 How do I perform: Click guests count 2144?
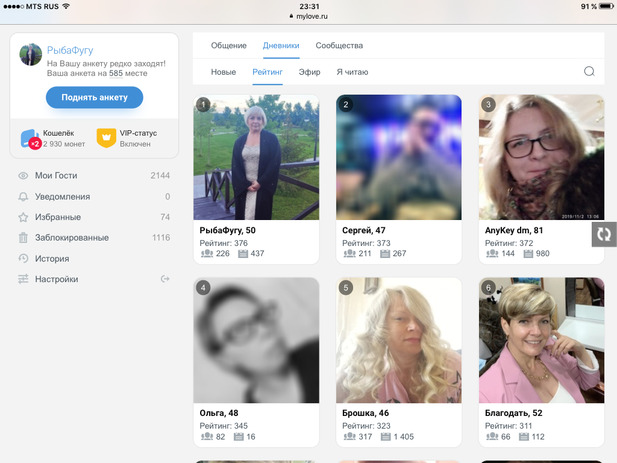coord(160,175)
